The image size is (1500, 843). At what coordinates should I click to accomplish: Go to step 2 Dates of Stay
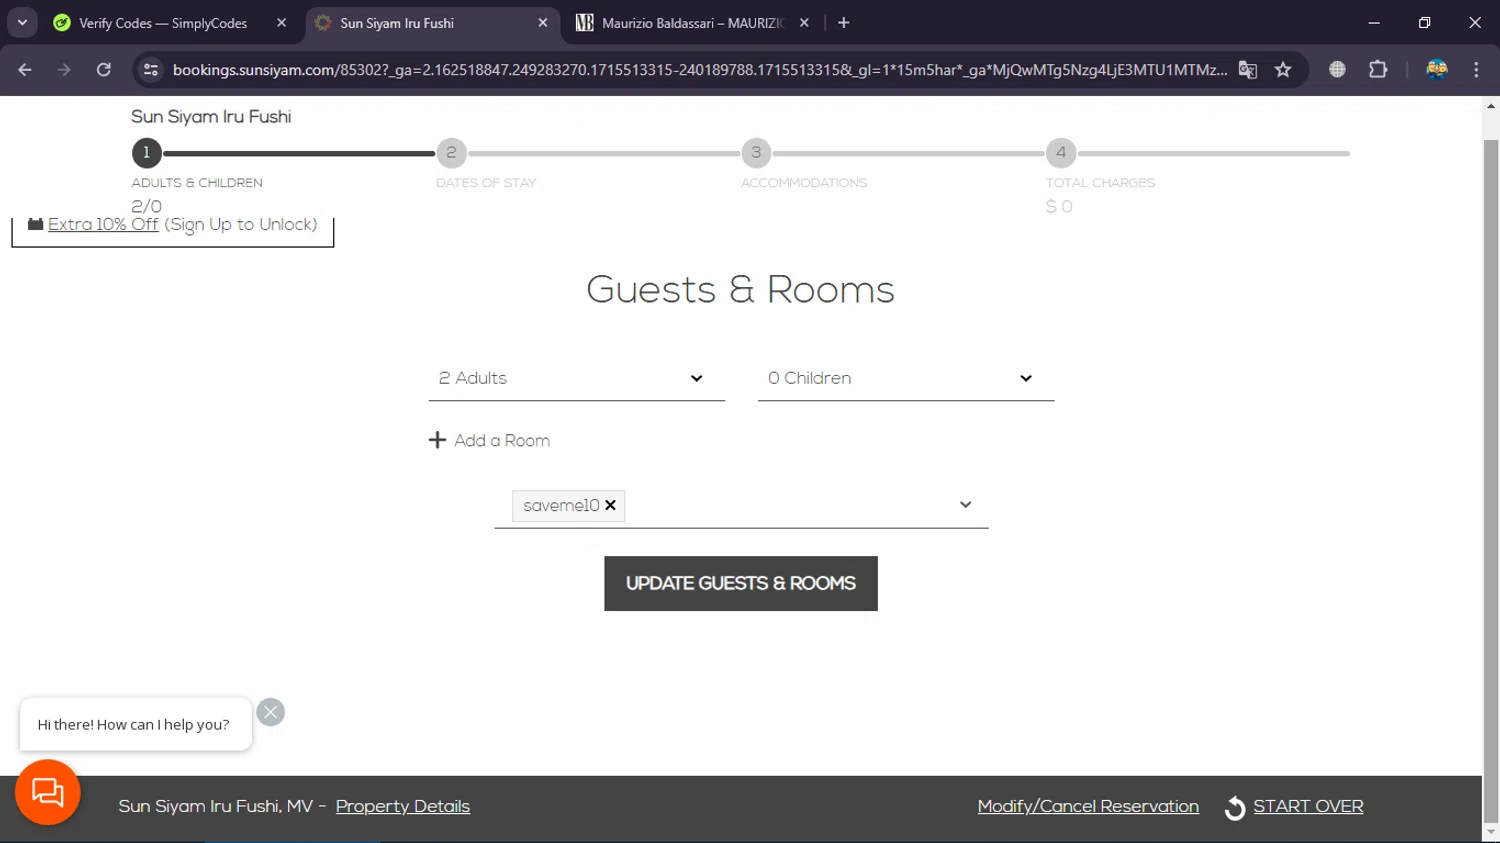click(451, 153)
